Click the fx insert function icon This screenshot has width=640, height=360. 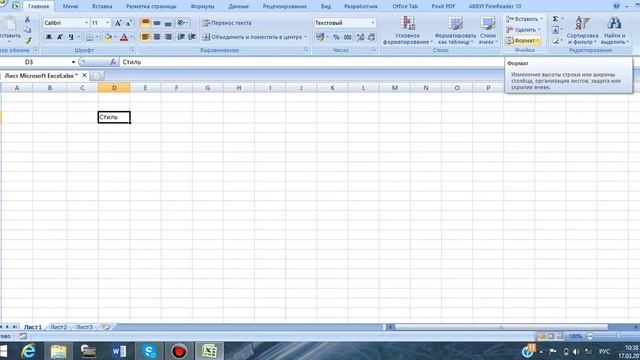pyautogui.click(x=113, y=62)
